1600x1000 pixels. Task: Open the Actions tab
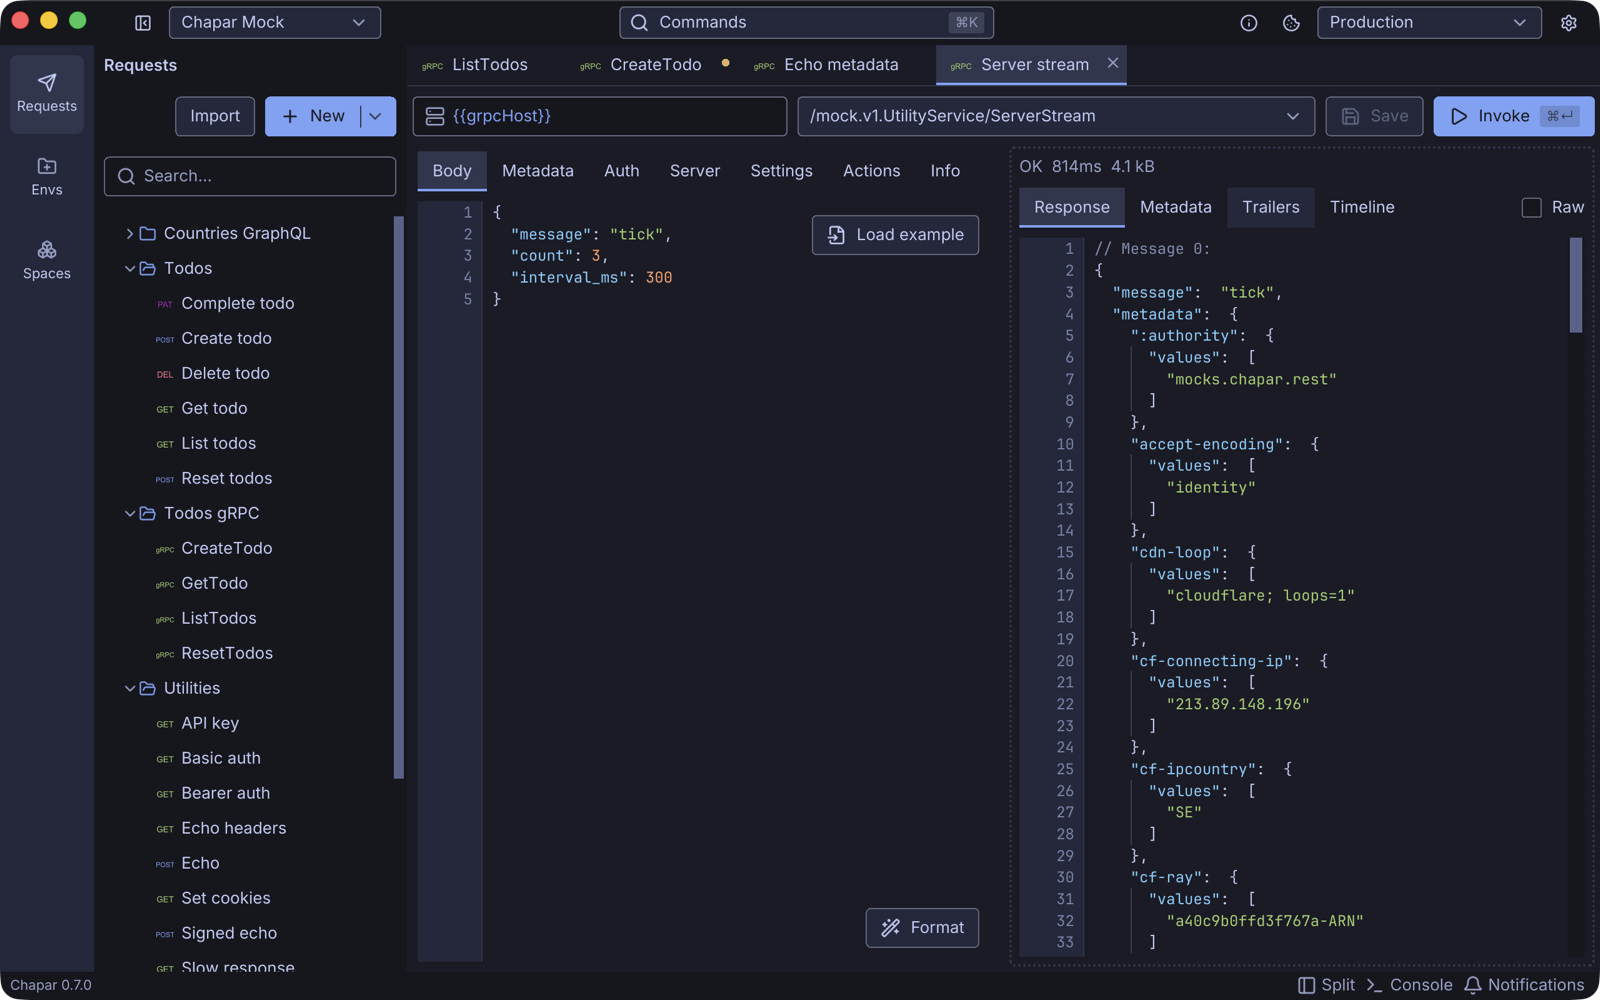872,171
